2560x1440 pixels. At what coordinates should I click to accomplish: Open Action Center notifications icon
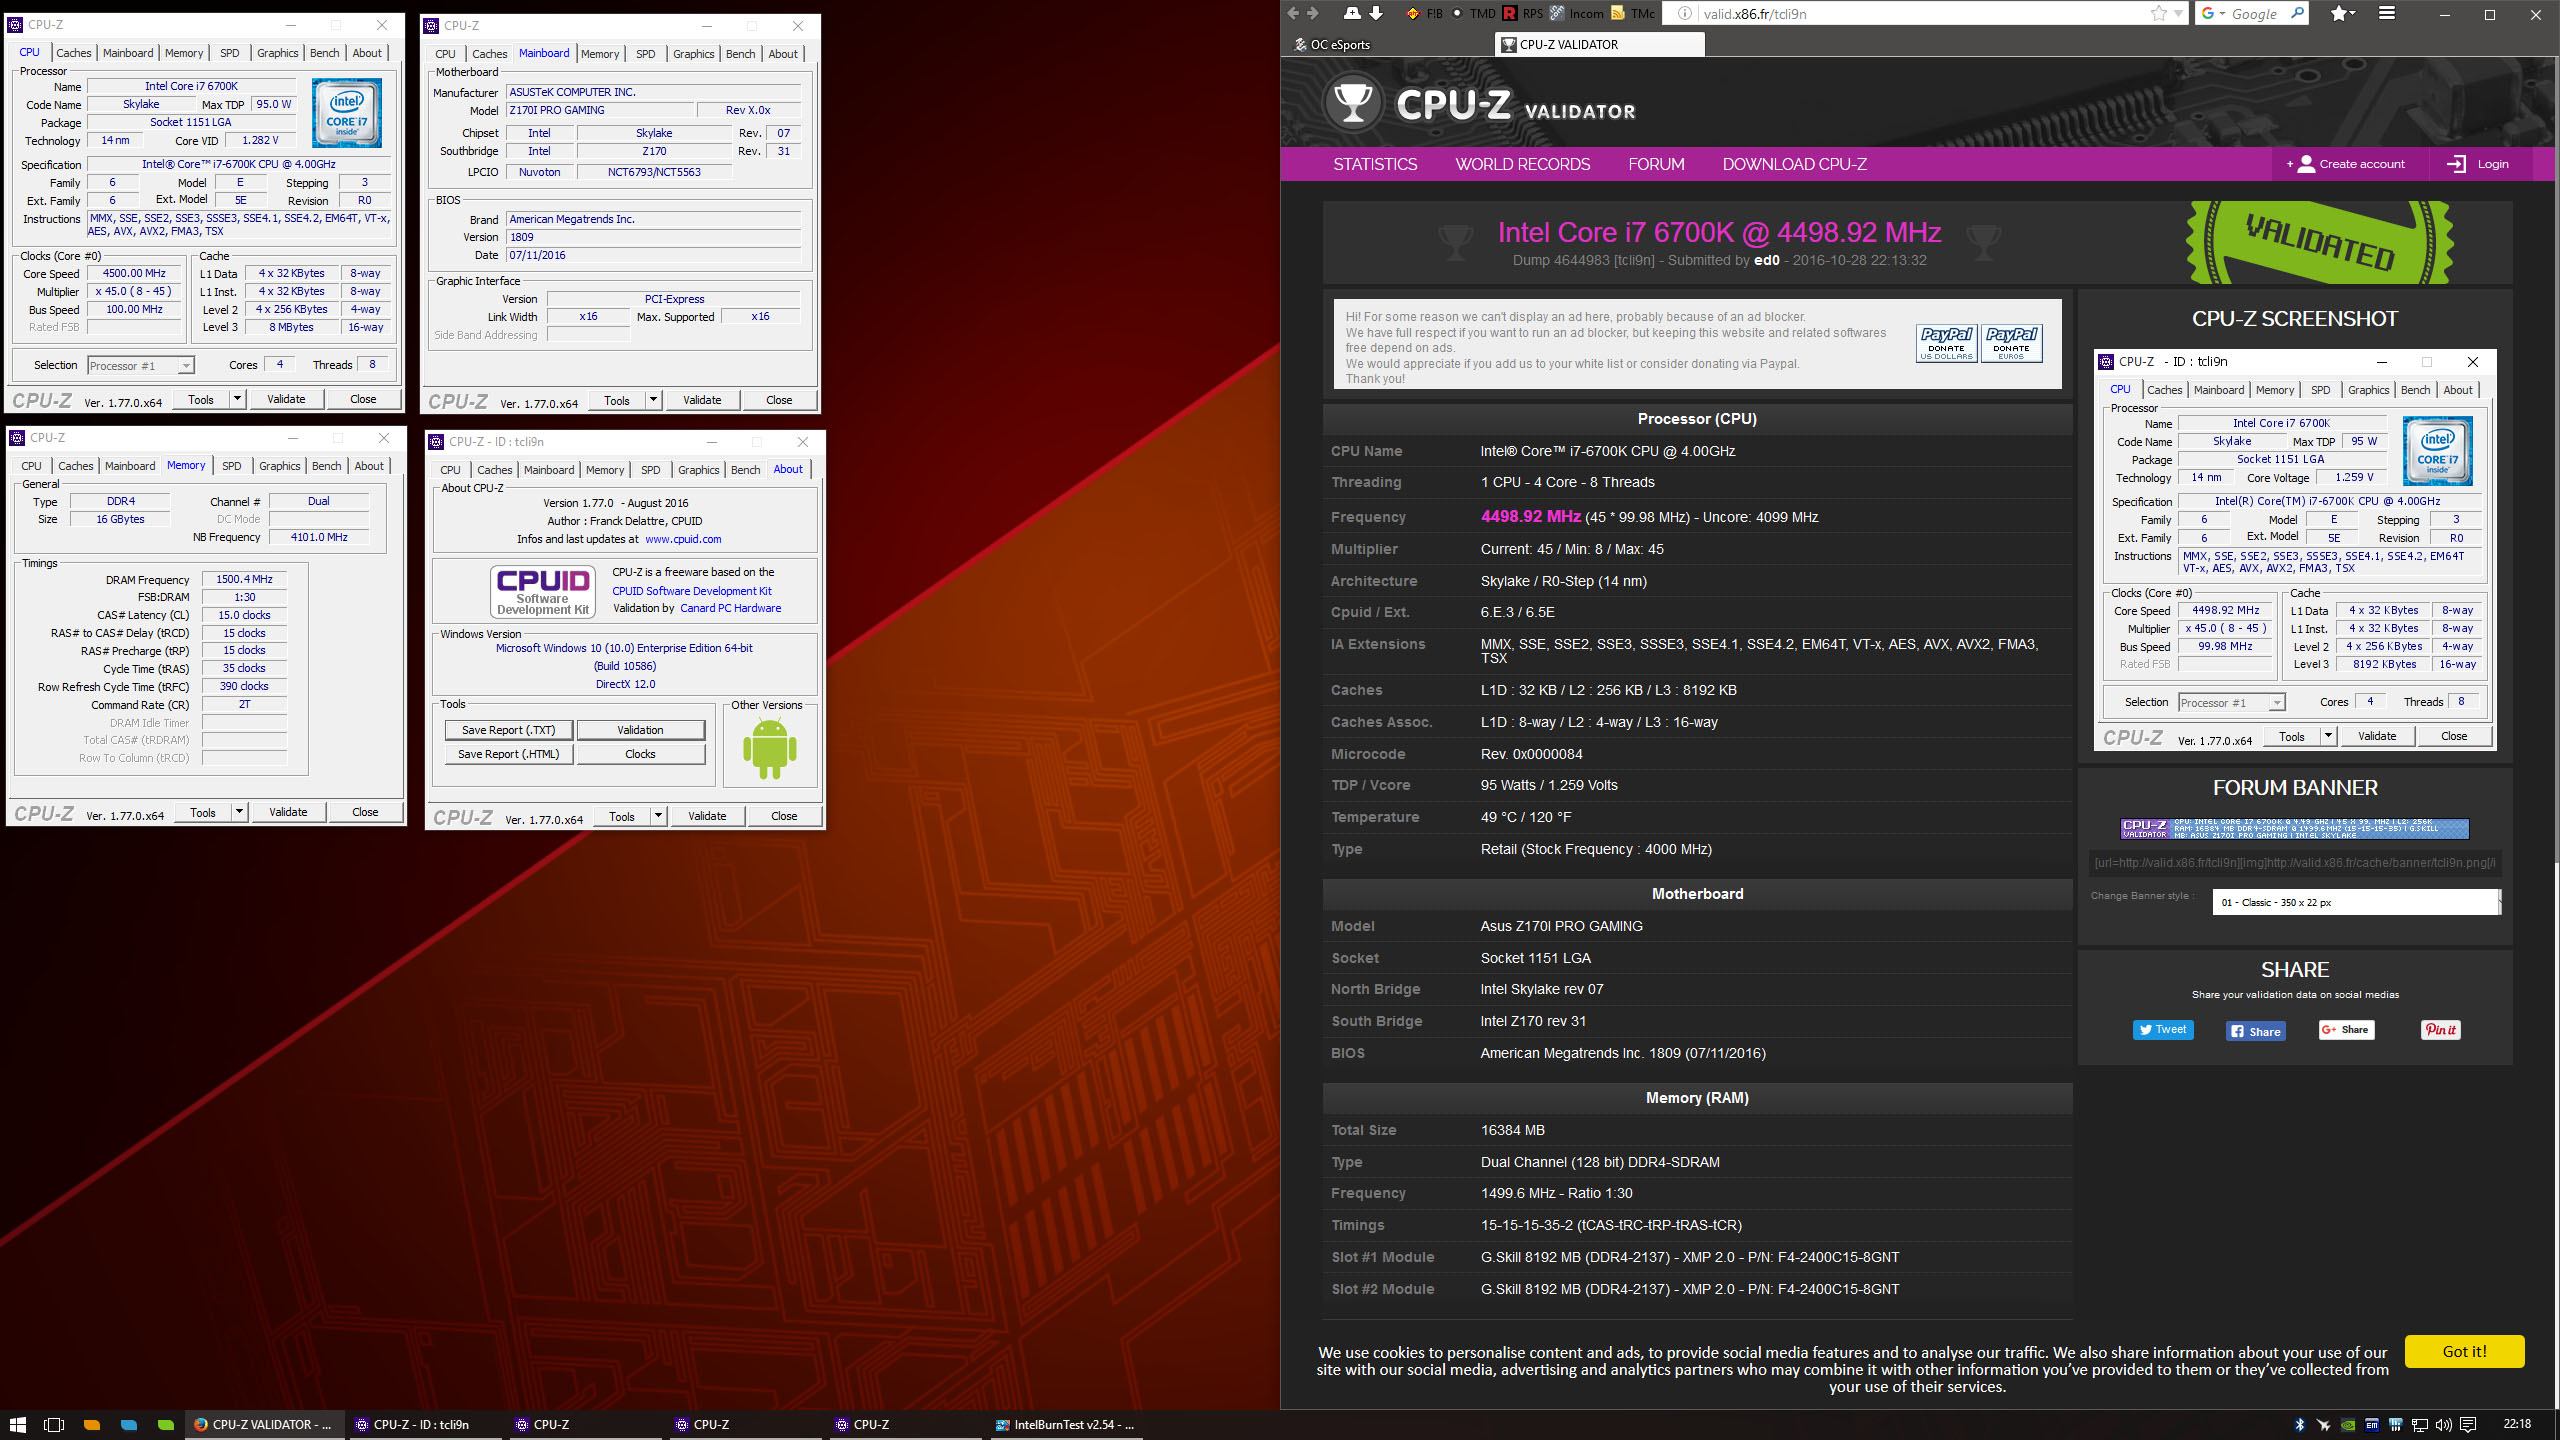click(x=2468, y=1424)
